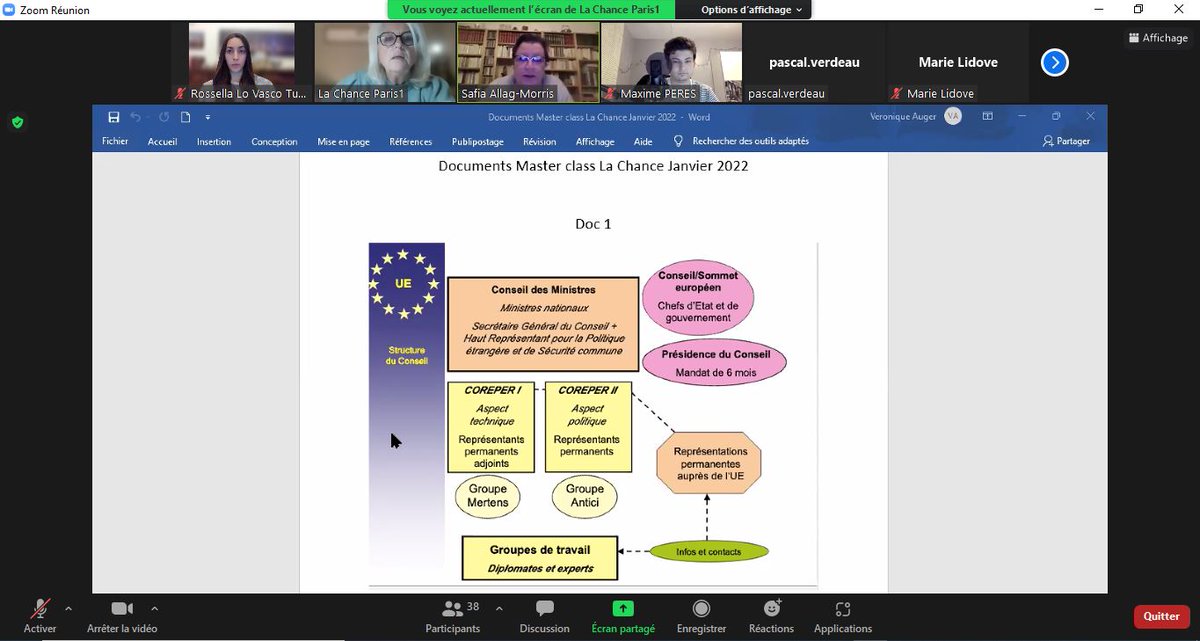
Task: Switch to the Conception ribbon tab
Action: (274, 141)
